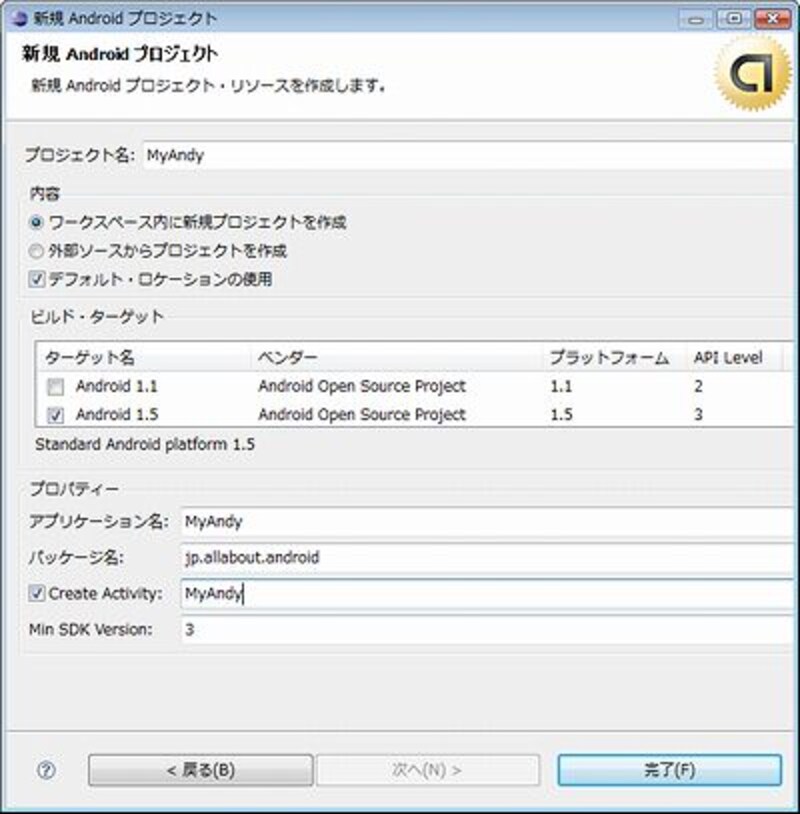Click the Android 1.1 target name
This screenshot has width=800, height=814.
[116, 386]
